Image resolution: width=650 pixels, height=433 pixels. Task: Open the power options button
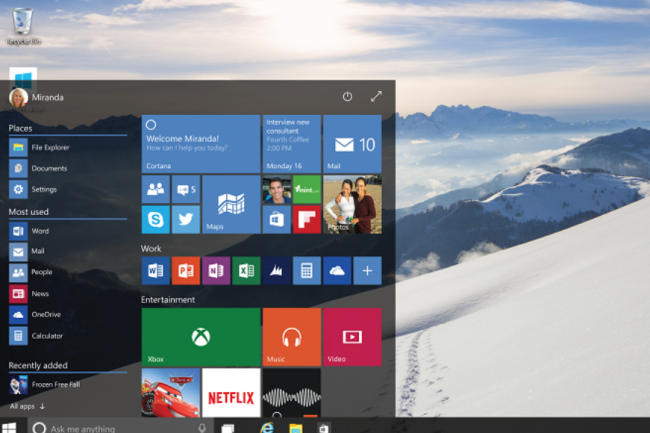pos(347,97)
